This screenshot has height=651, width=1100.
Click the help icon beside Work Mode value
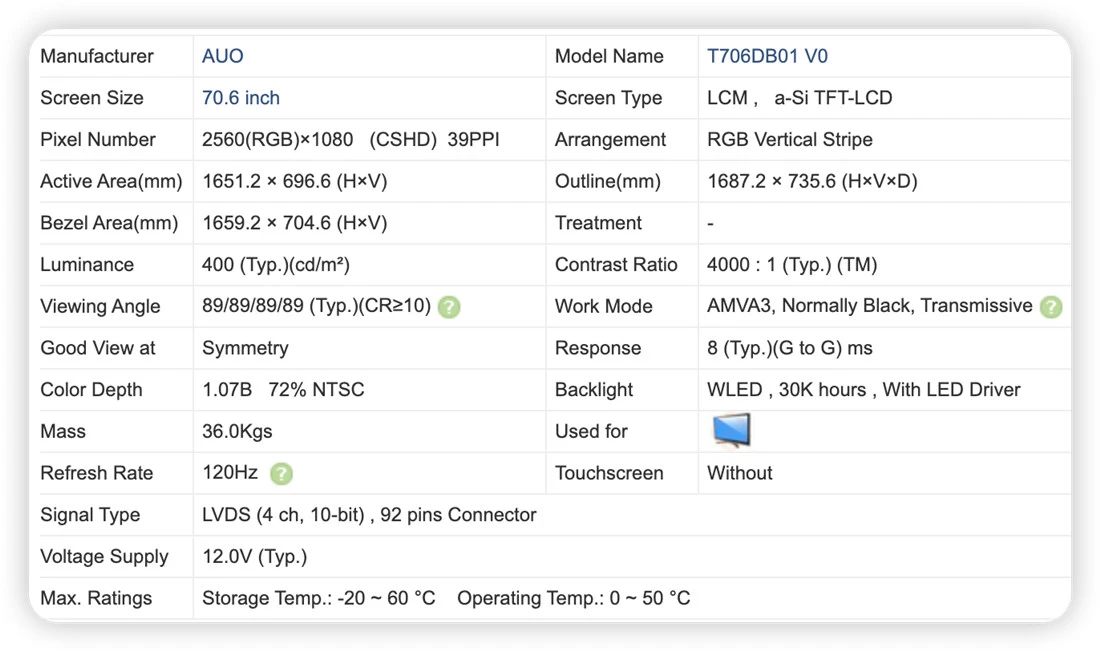(1051, 307)
